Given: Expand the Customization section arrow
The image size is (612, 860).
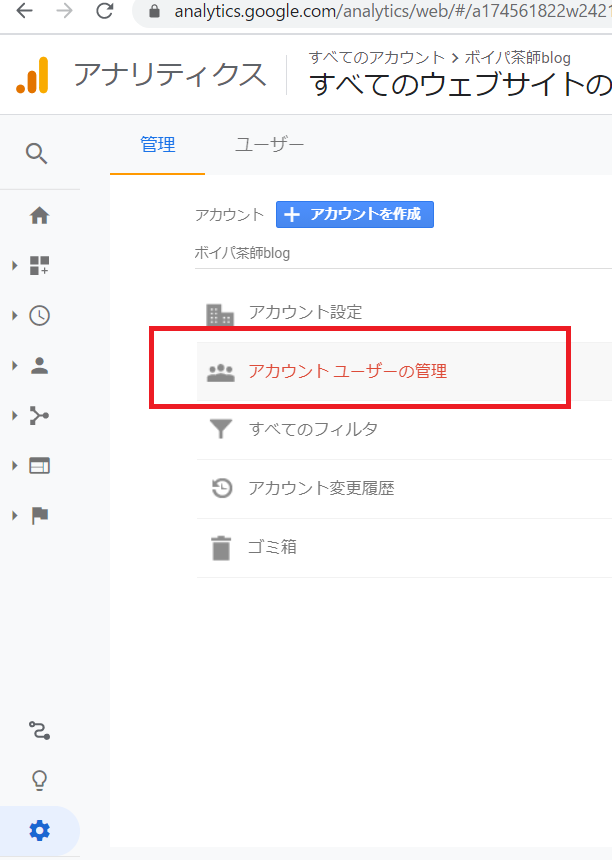Looking at the screenshot, I should click(x=15, y=265).
